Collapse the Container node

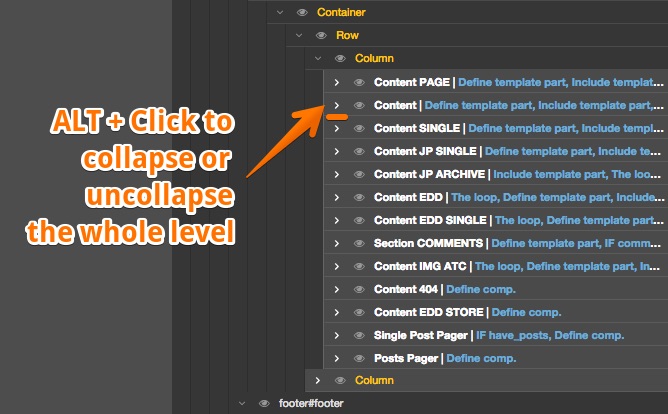coord(280,12)
